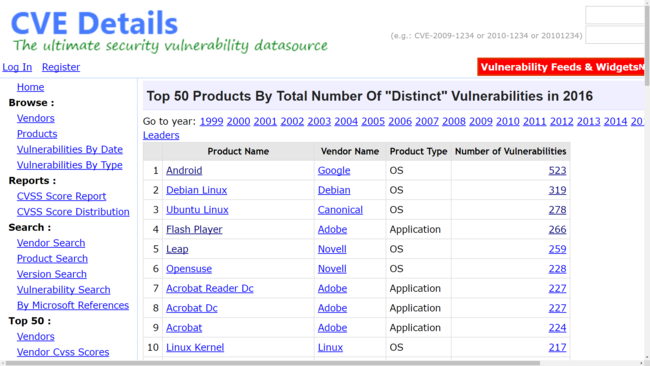Screen dimensions: 650x366
Task: Go to year 2003
Action: 319,121
